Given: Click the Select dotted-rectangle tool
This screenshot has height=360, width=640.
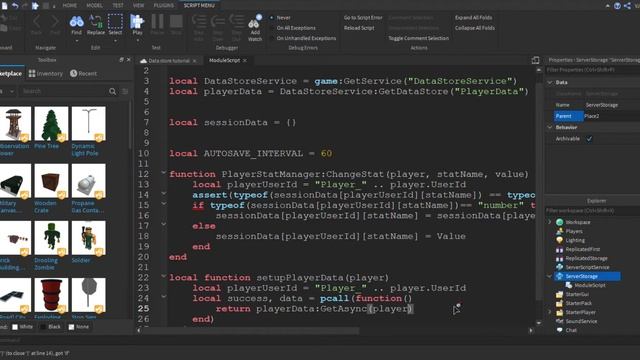Looking at the screenshot, I should 115,21.
